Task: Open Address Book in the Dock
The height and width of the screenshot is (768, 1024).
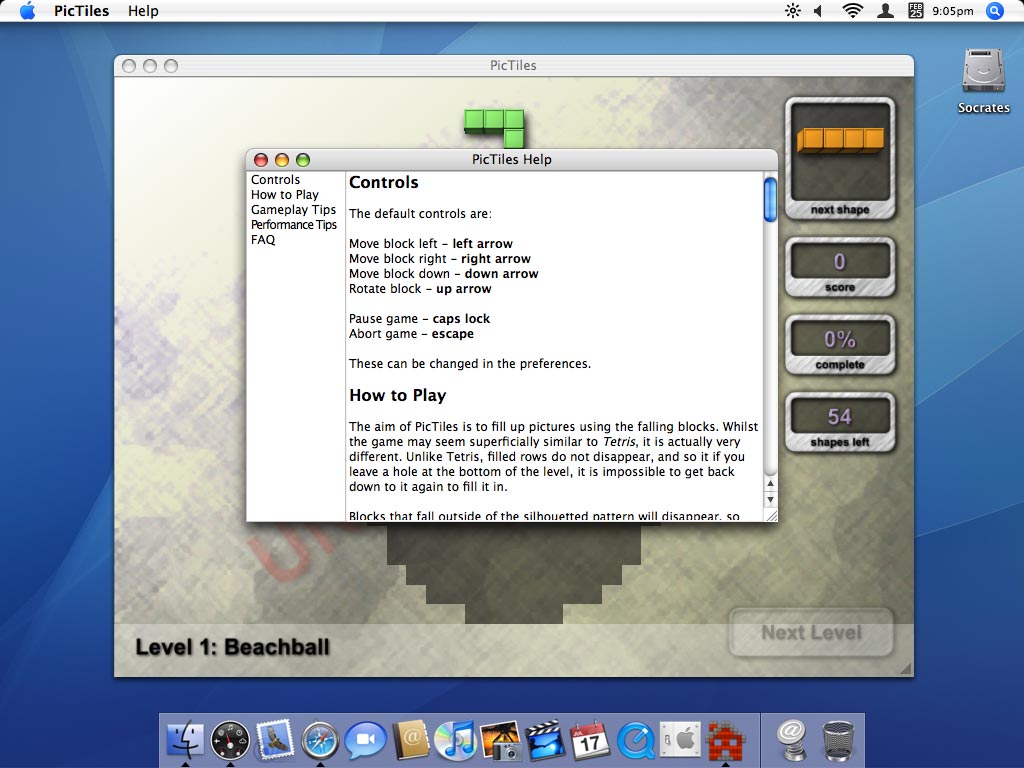Action: click(410, 740)
